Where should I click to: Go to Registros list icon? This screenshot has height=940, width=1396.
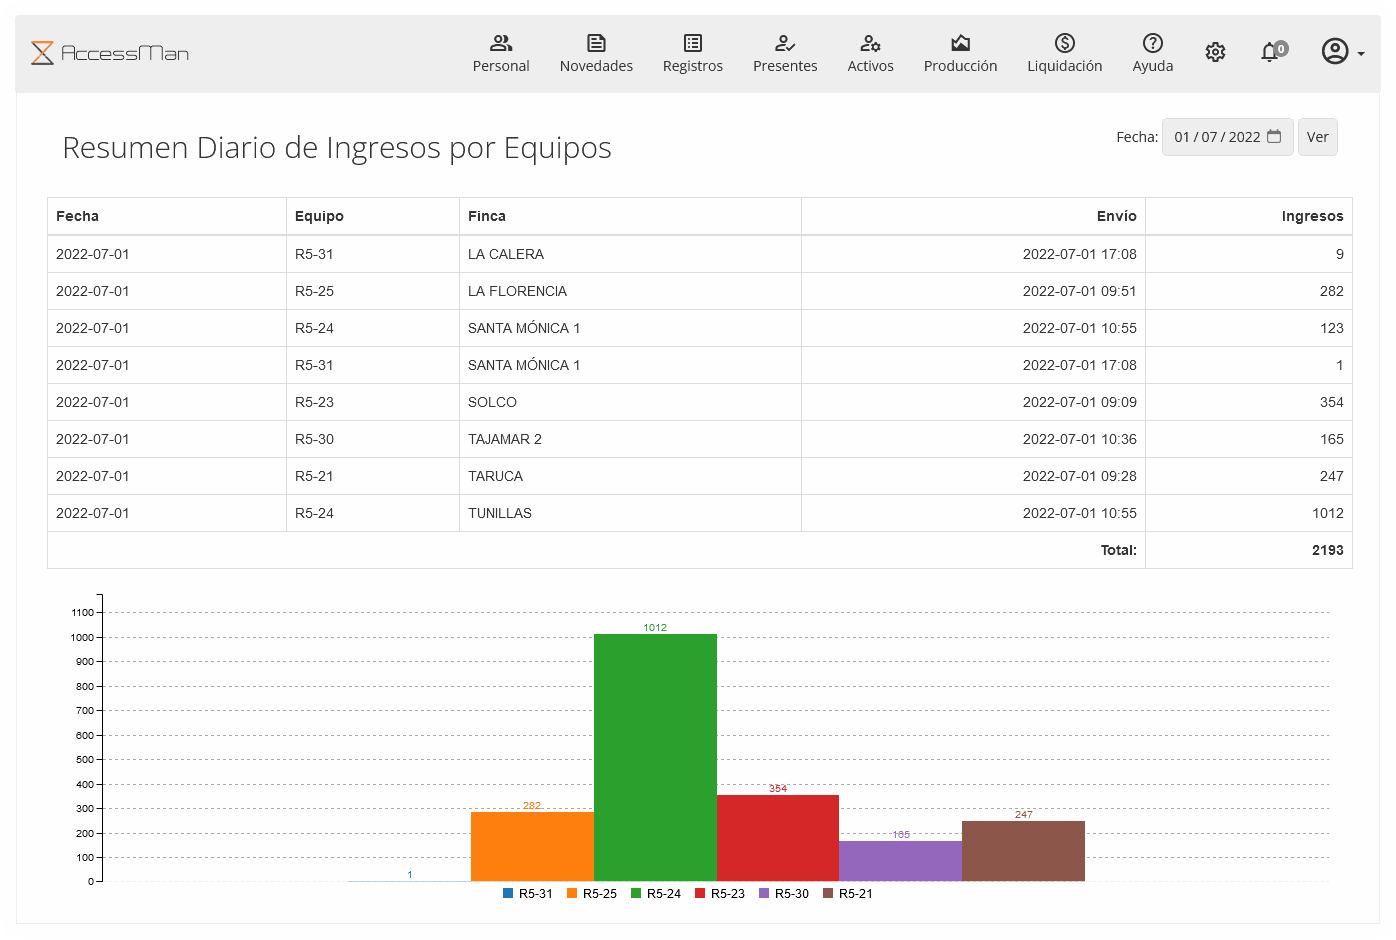point(692,43)
